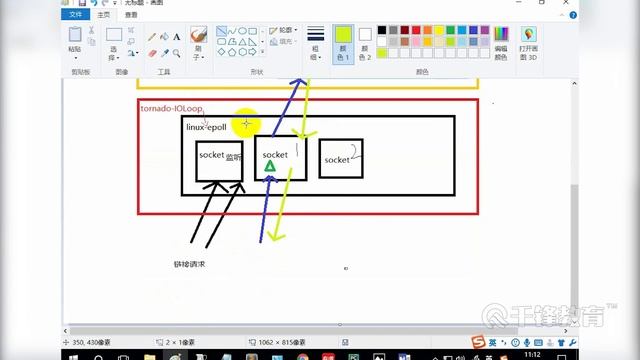The width and height of the screenshot is (640, 360).
Task: Select the Curve shape
Action: pos(232,31)
